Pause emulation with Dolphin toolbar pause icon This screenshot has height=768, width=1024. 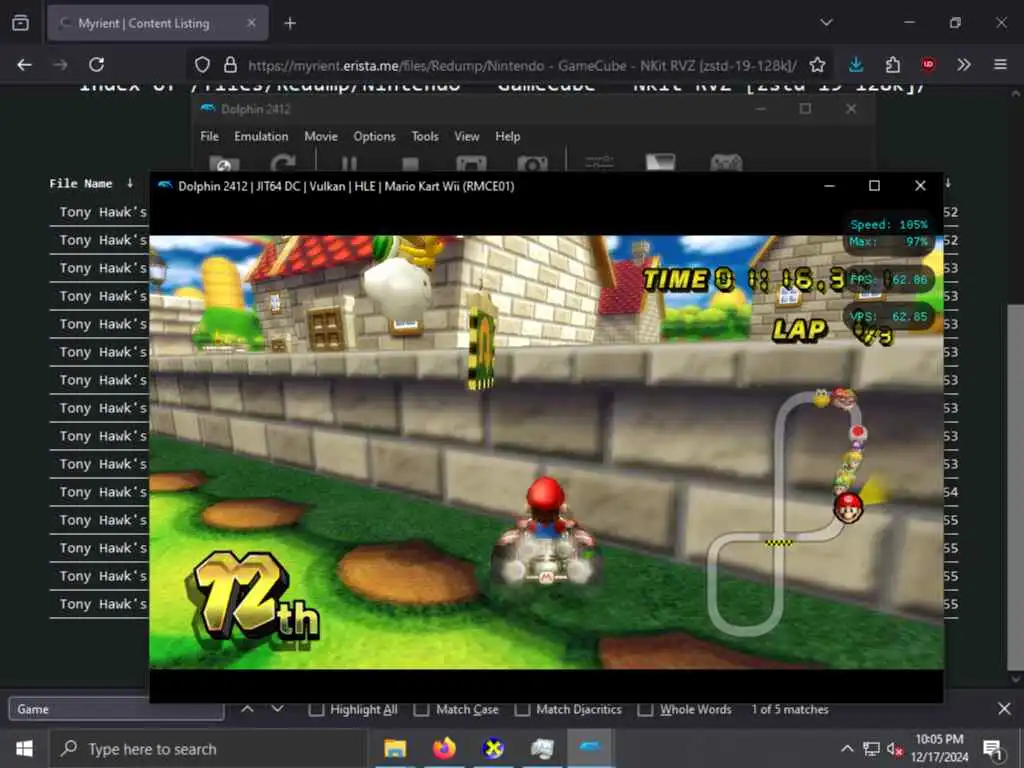tap(349, 165)
